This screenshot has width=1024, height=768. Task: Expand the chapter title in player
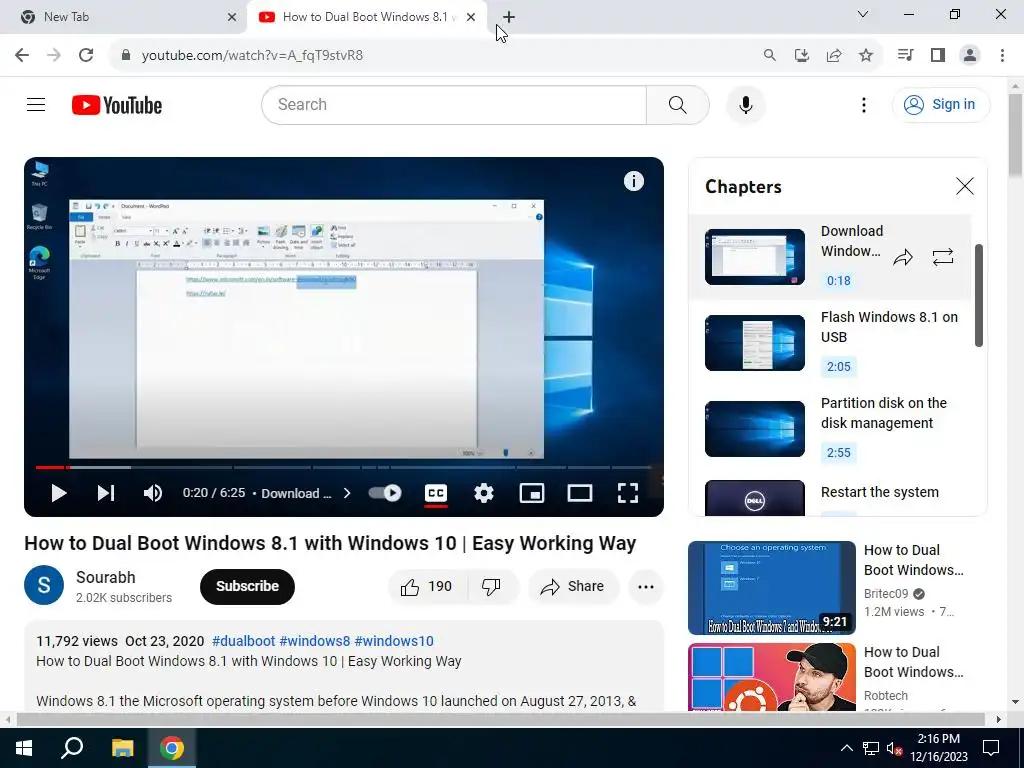[306, 493]
